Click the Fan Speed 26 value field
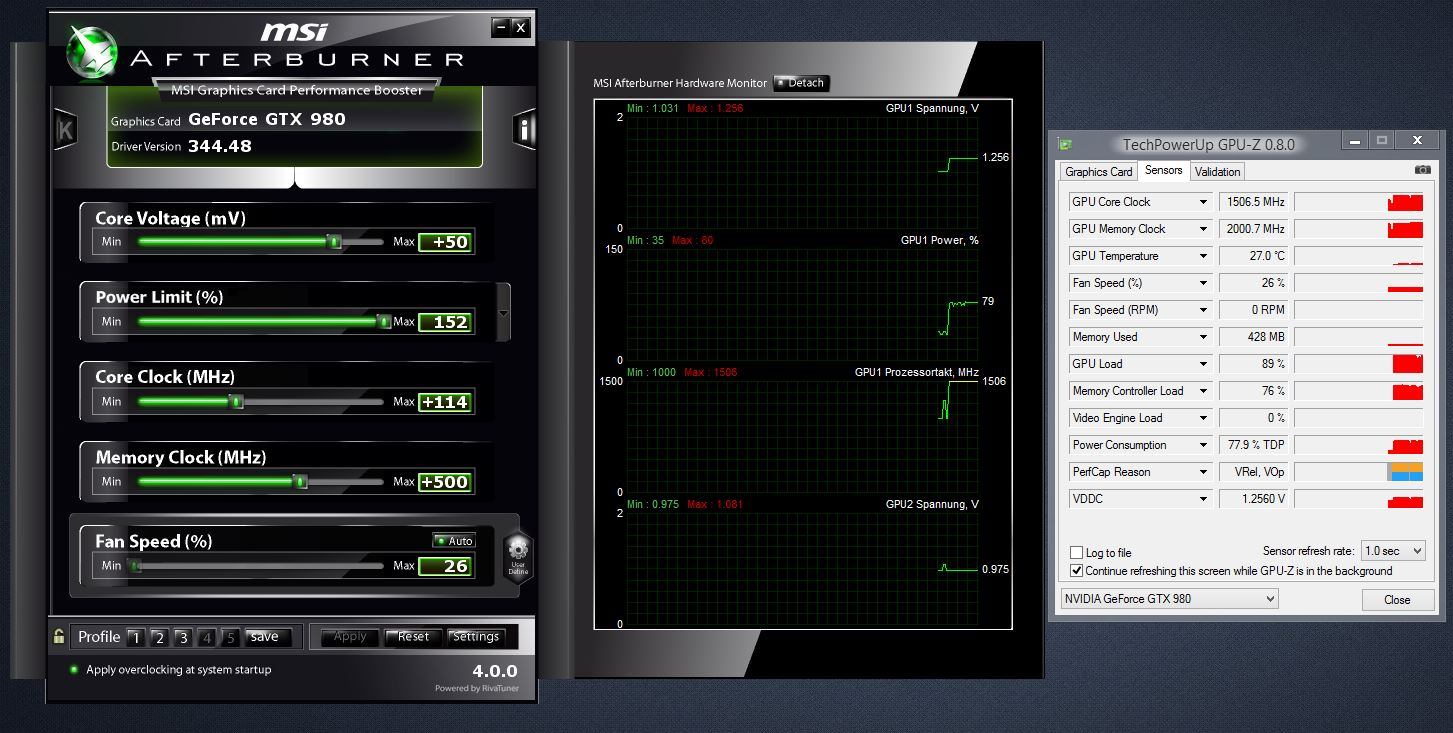The width and height of the screenshot is (1453, 733). 445,566
